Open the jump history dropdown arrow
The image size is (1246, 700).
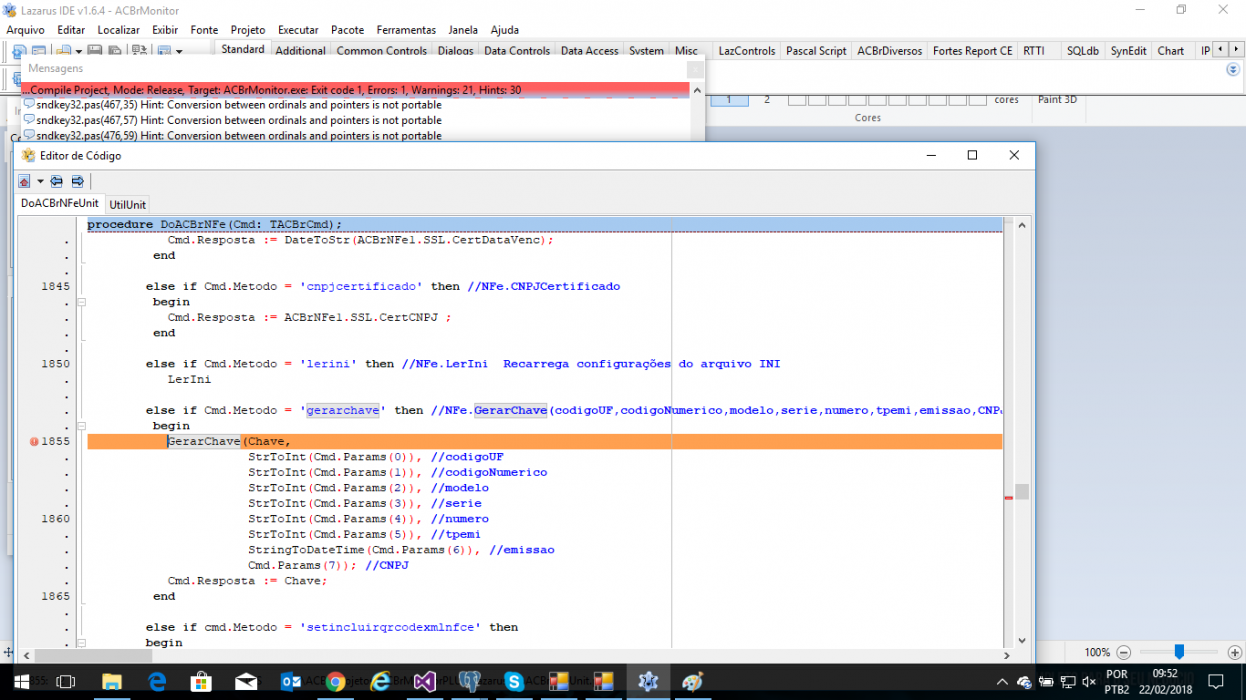click(40, 181)
